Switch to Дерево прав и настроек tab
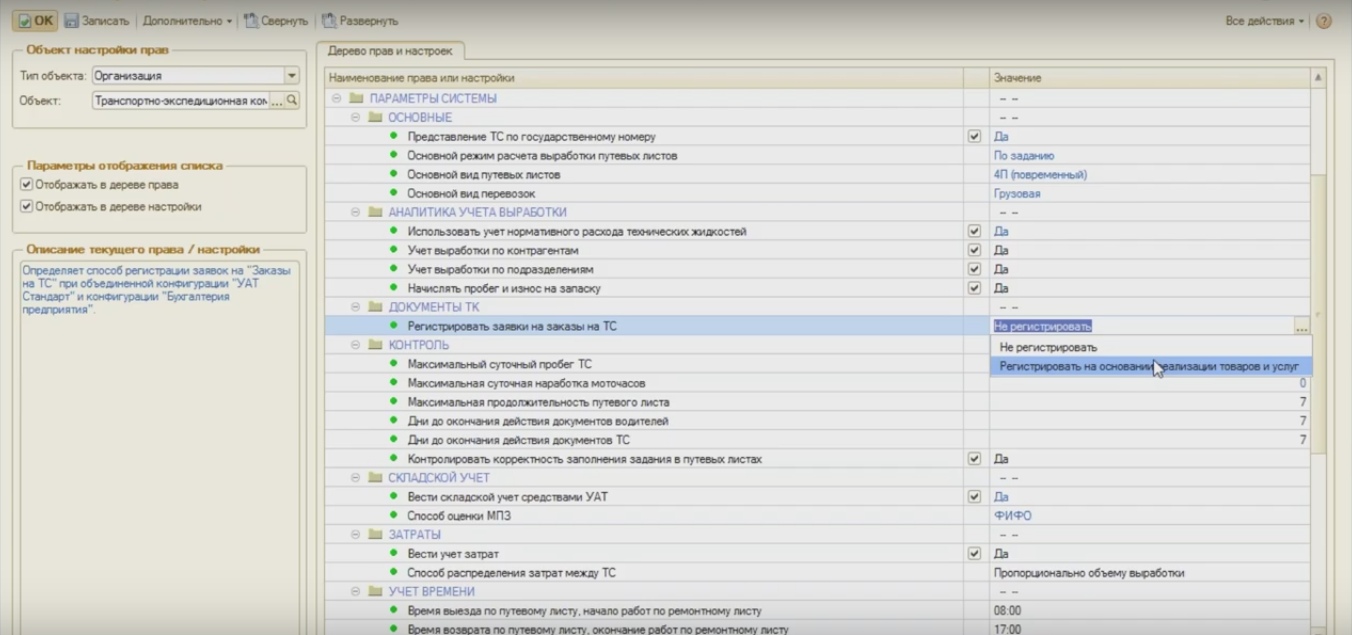1352x635 pixels. coord(389,50)
